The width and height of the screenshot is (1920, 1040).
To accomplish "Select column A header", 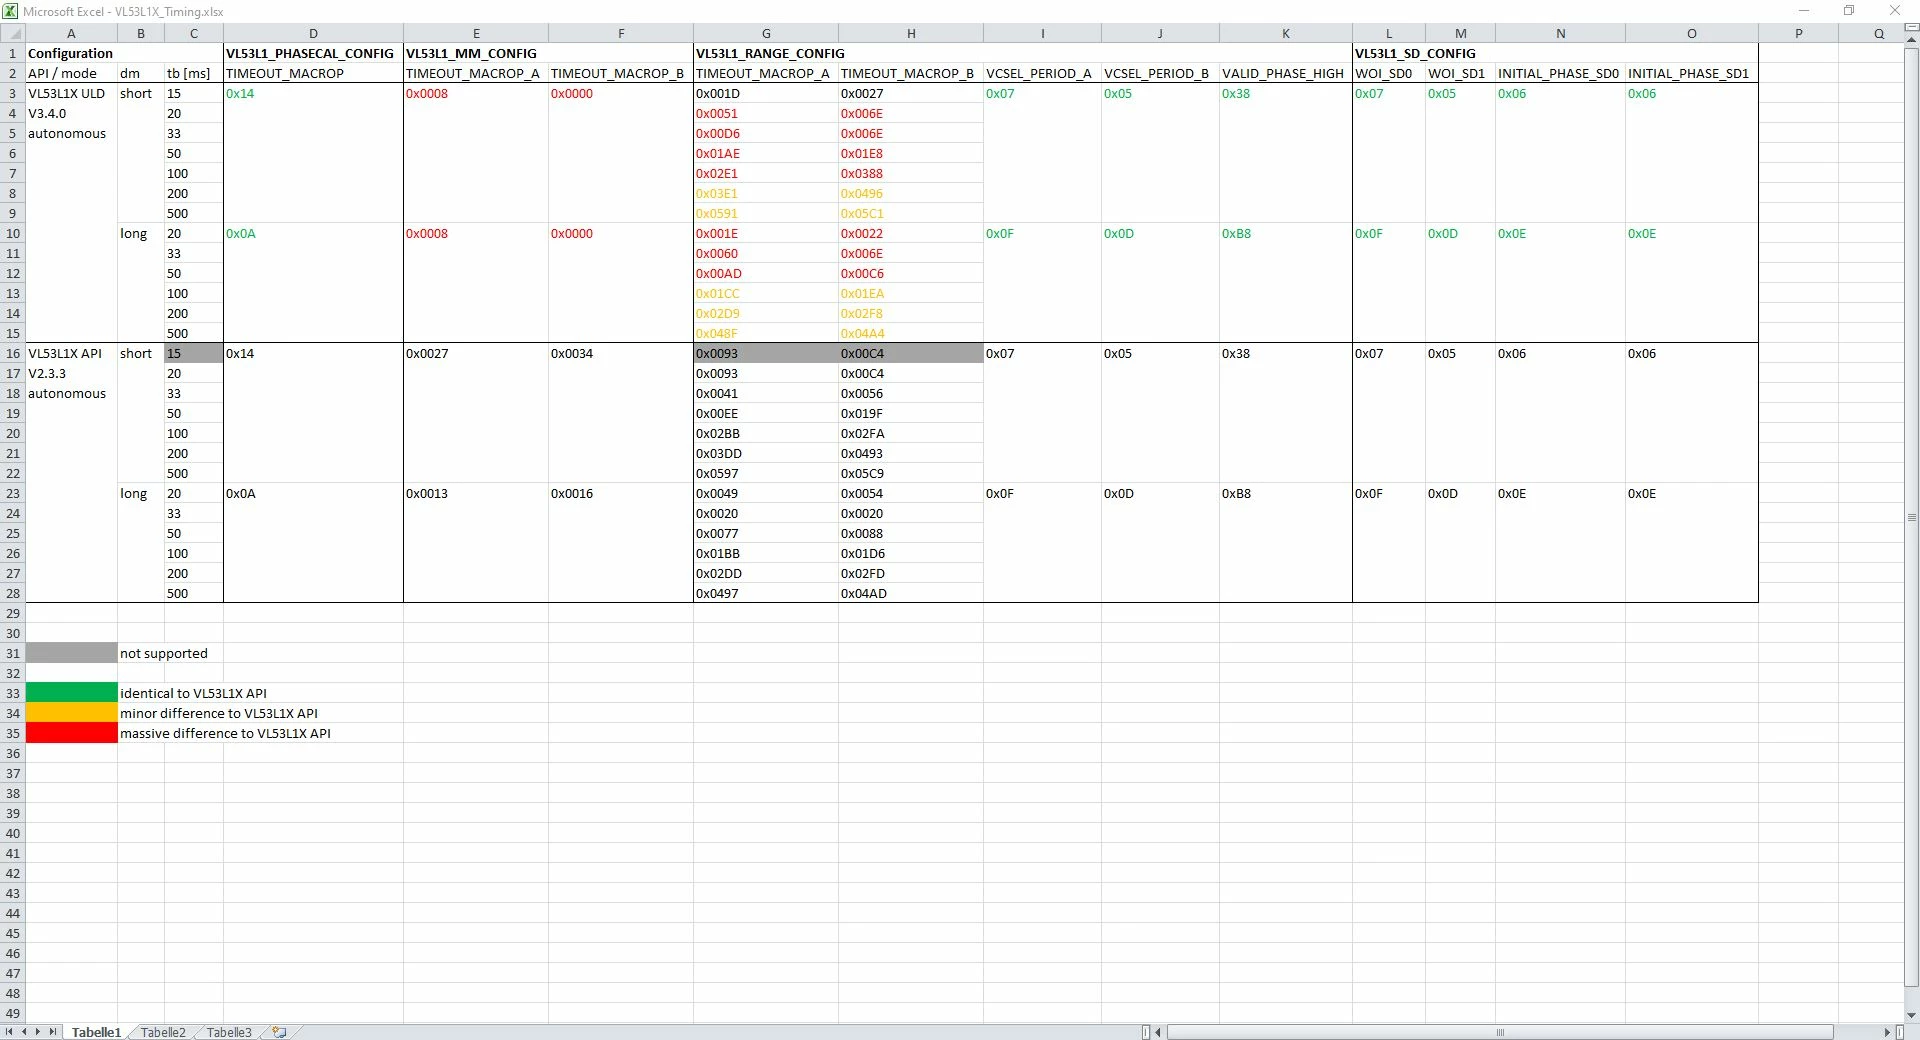I will (71, 33).
